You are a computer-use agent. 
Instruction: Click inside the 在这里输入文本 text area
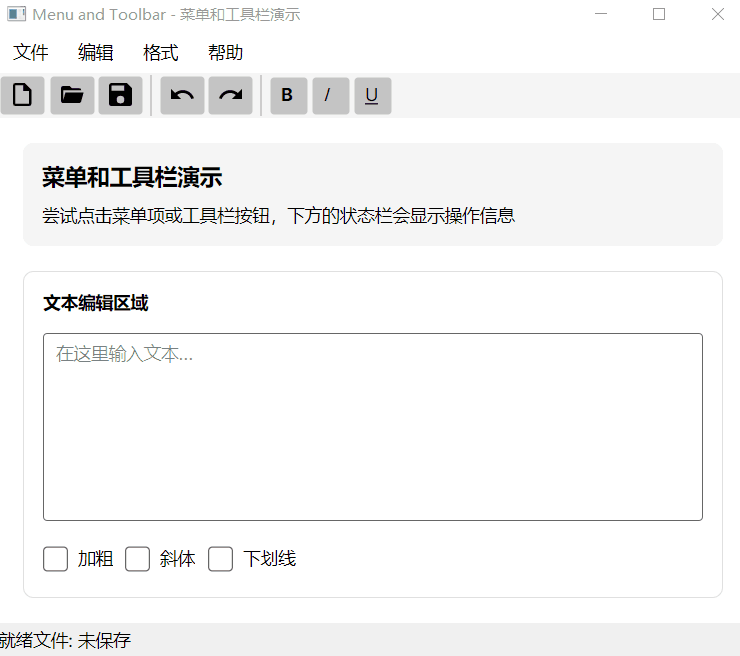coord(372,427)
